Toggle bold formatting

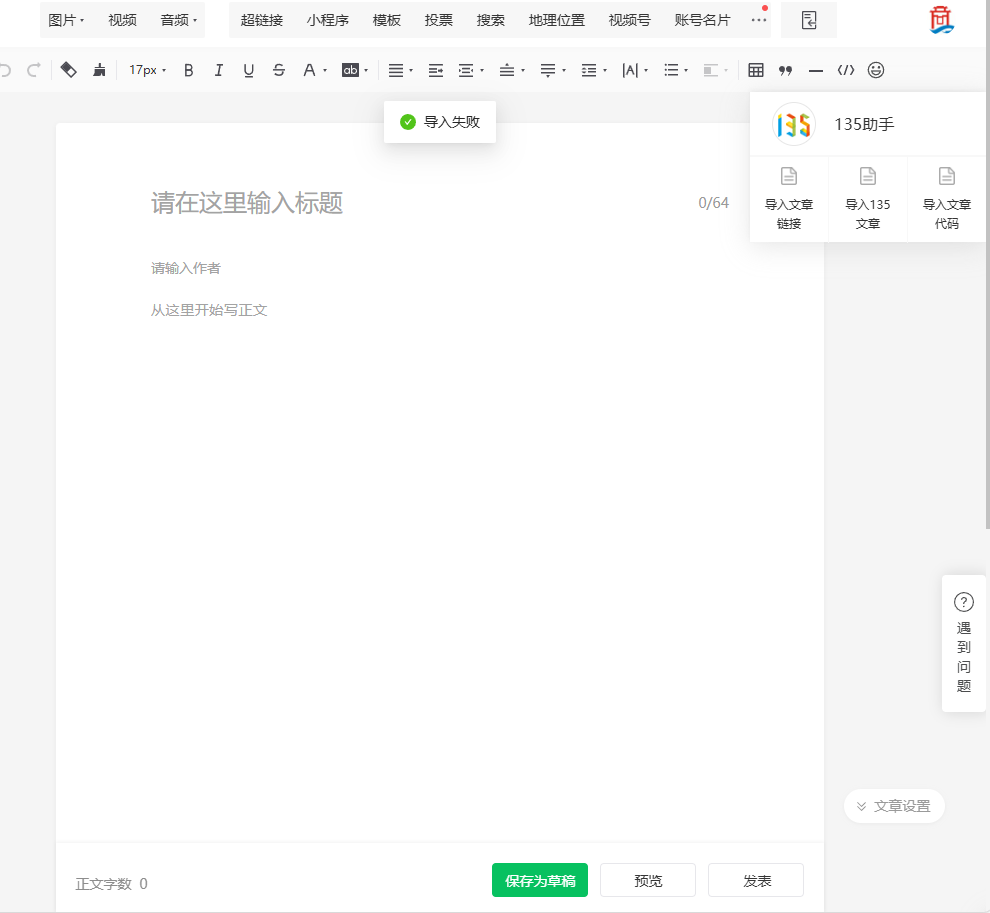[188, 70]
